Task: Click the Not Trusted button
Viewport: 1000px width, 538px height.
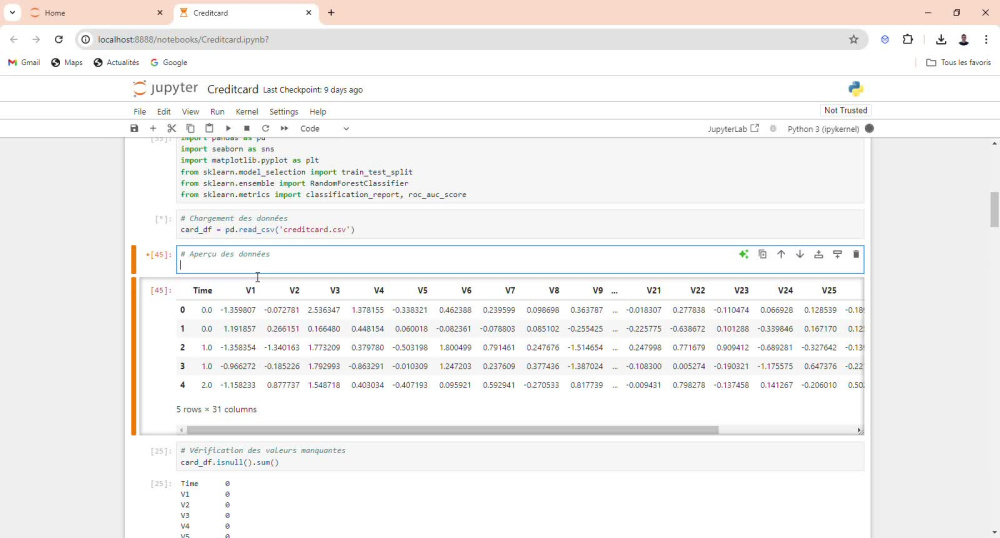Action: 845,110
